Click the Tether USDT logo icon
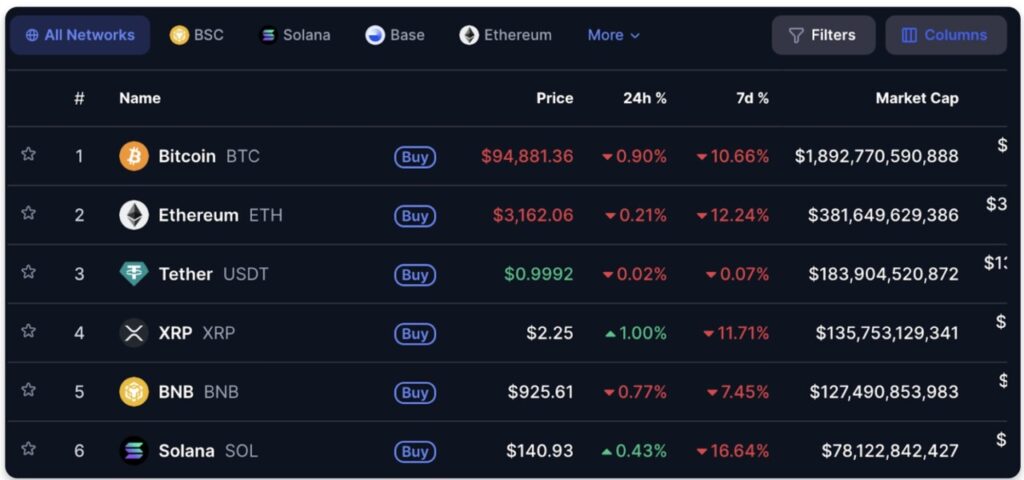1024x480 pixels. (x=134, y=274)
